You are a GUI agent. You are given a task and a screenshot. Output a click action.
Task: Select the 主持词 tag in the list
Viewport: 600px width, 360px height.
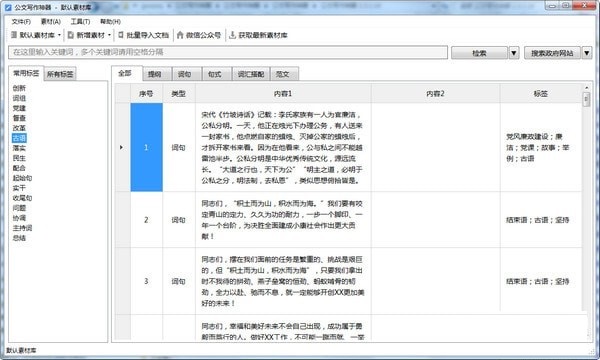22,228
